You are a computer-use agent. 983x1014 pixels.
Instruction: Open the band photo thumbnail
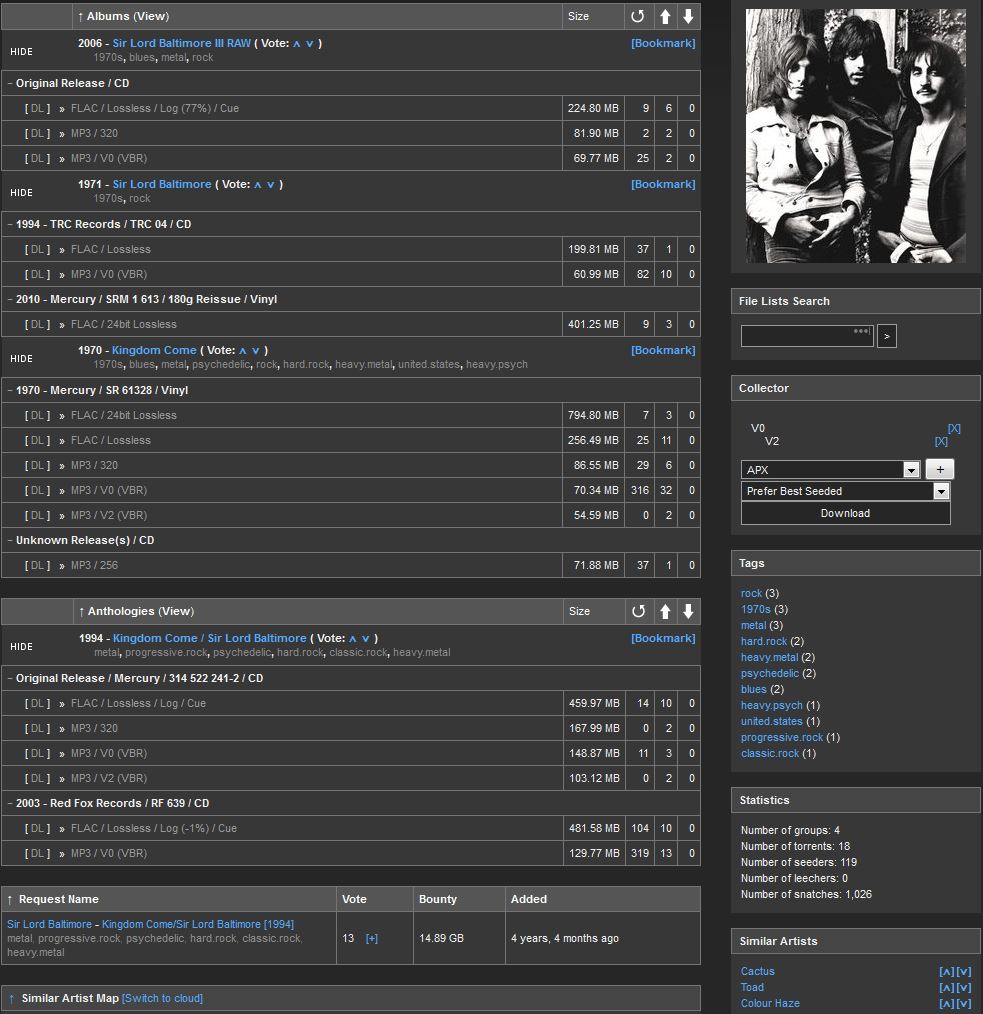click(856, 136)
